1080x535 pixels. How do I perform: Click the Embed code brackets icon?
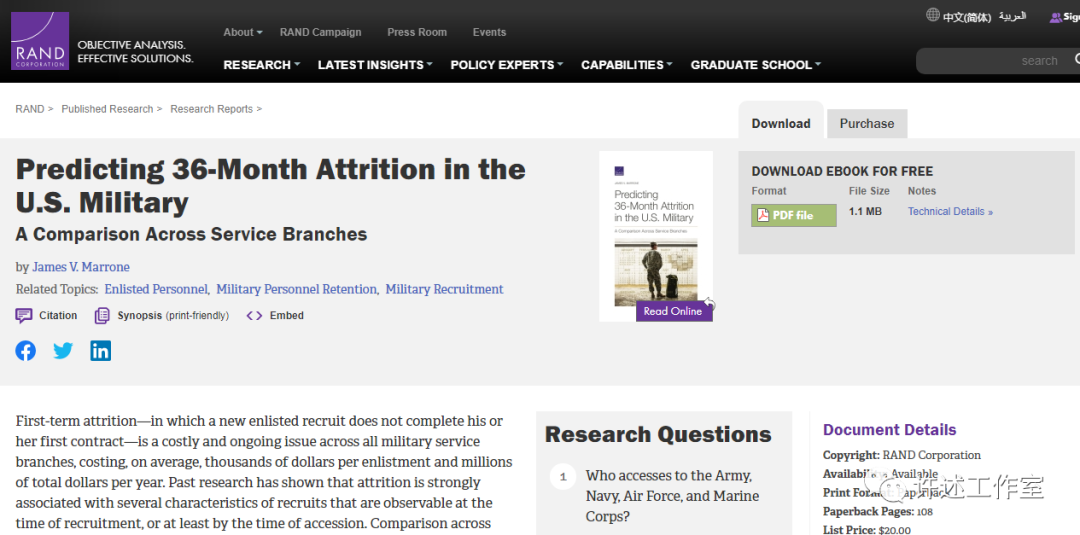point(254,315)
